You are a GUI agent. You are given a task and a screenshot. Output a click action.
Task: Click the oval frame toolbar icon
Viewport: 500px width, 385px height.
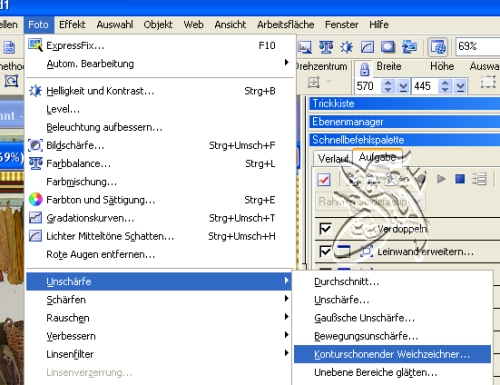coord(388,47)
